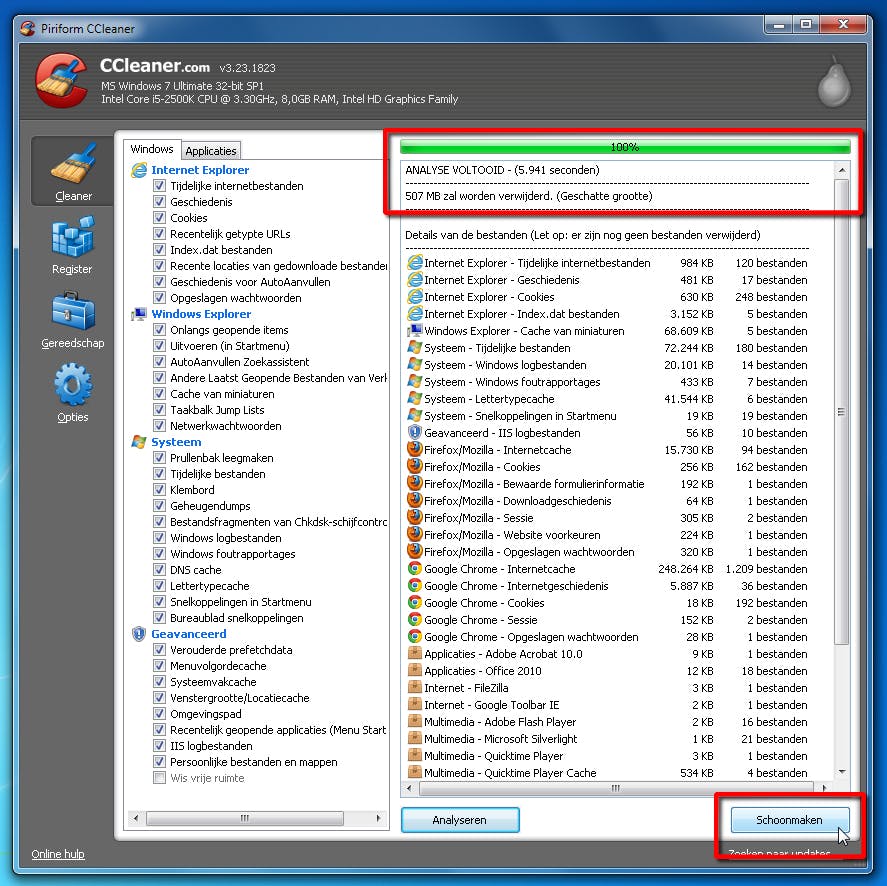The image size is (887, 886).
Task: Click Firefox icon of Downloadgeschiedenis result
Action: 415,500
